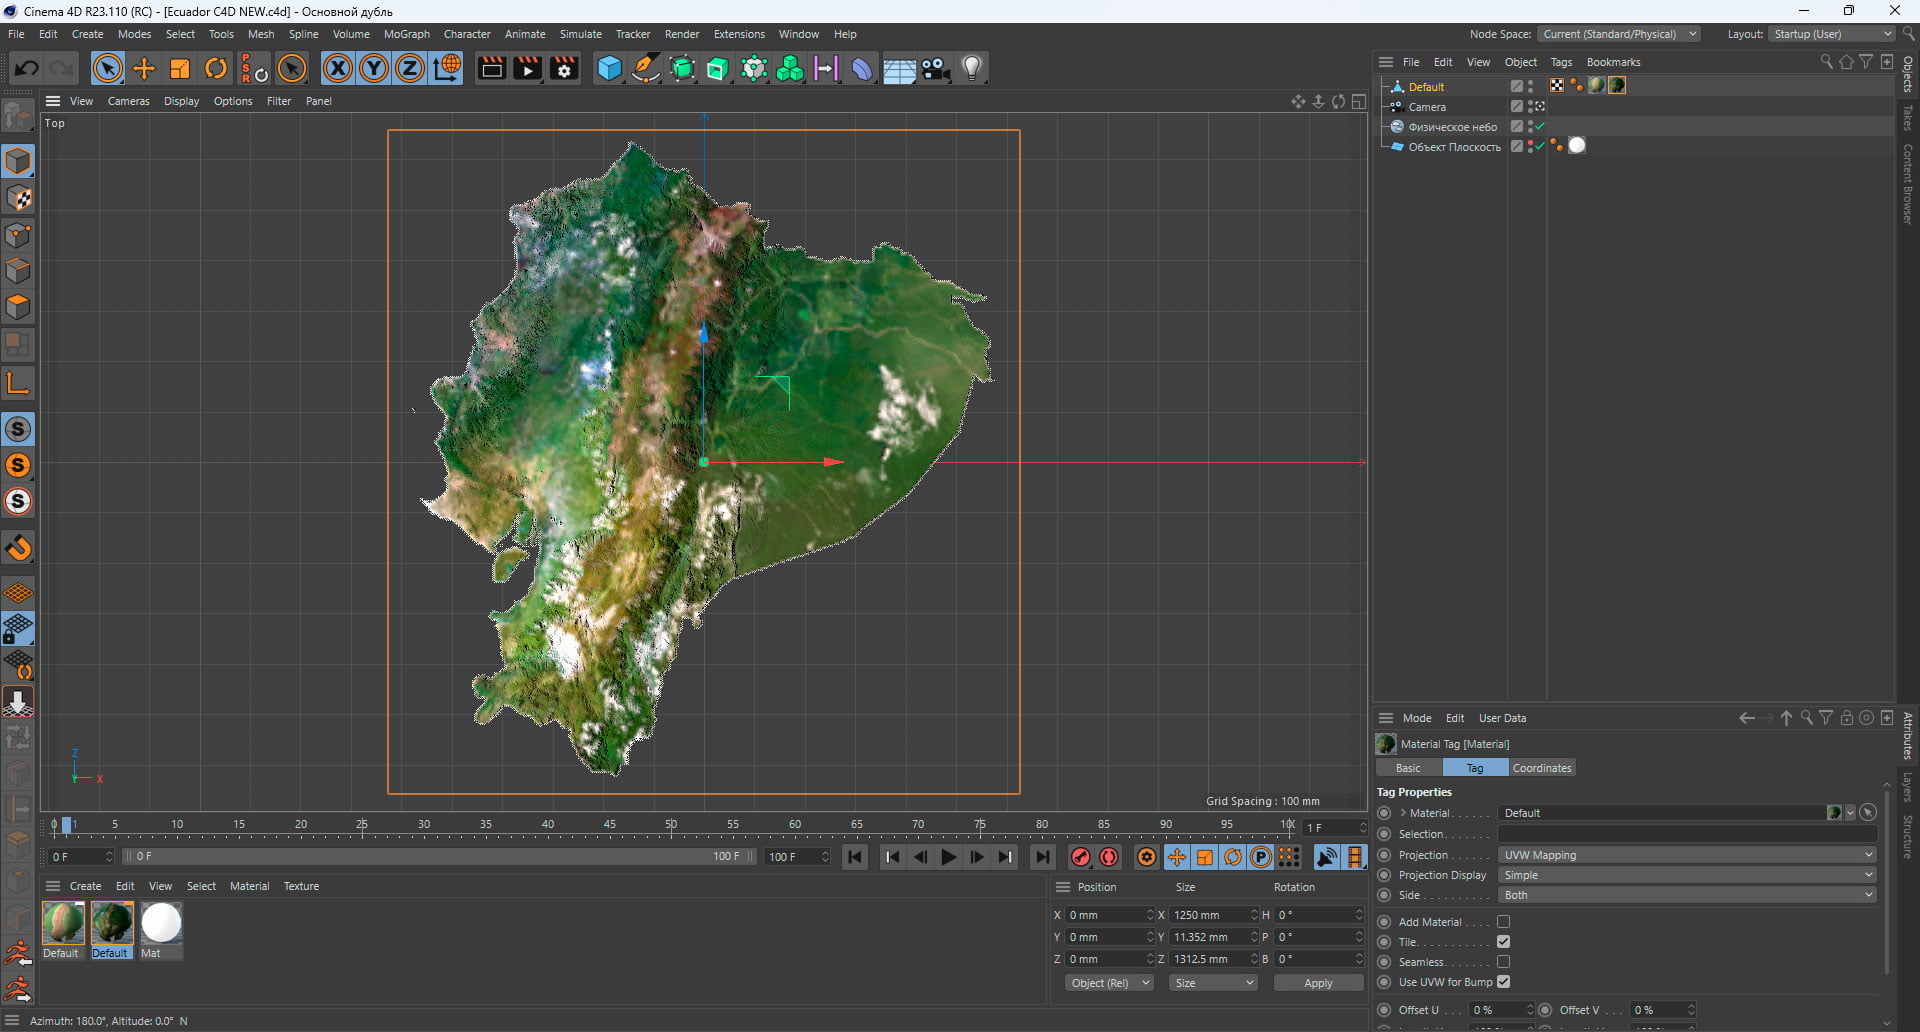The height and width of the screenshot is (1032, 1920).
Task: Open the Side dropdown set to Both
Action: click(x=1687, y=895)
